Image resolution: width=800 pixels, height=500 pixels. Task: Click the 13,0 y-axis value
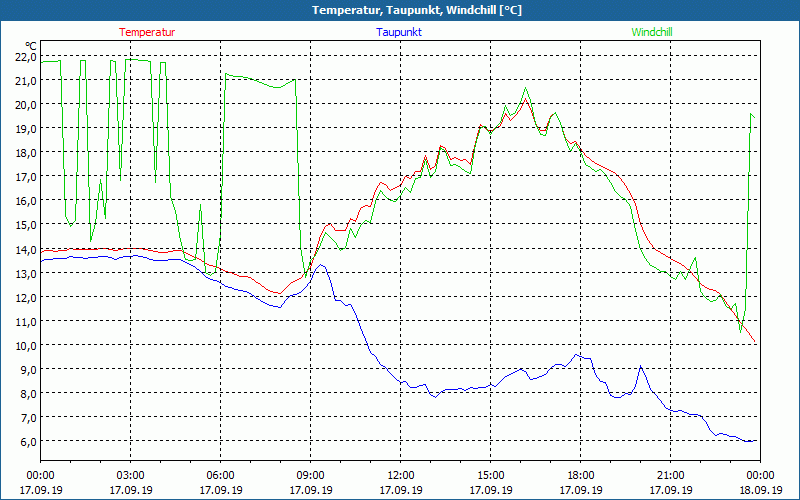coord(26,273)
